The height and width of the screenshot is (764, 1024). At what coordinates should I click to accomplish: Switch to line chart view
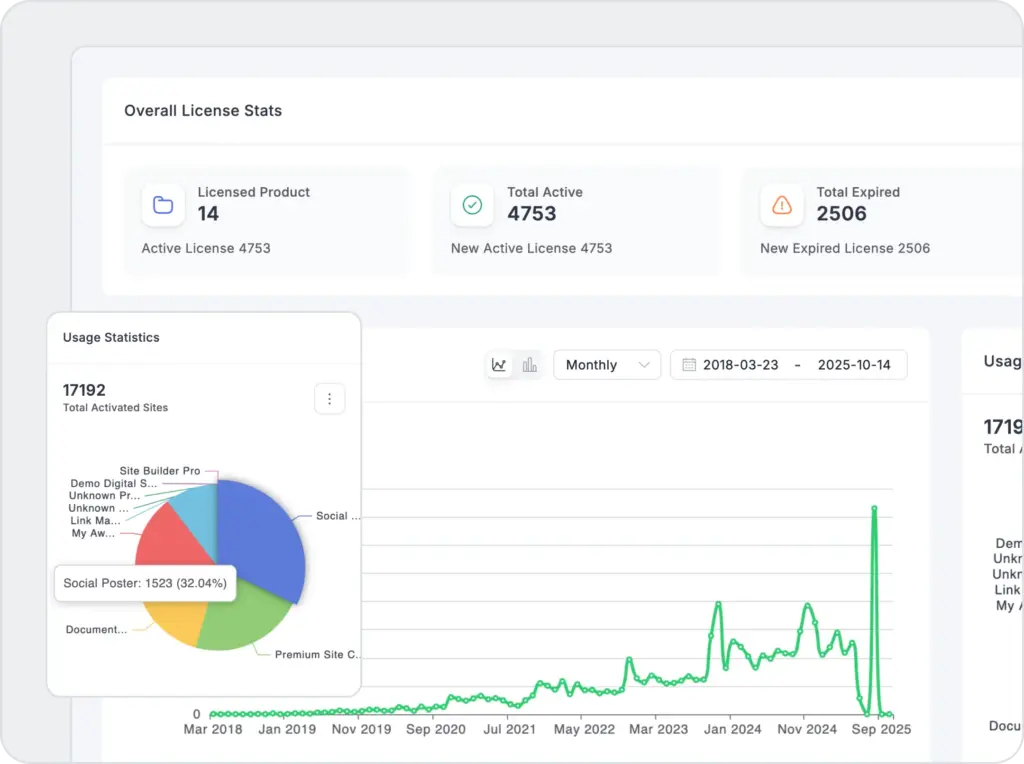(499, 365)
